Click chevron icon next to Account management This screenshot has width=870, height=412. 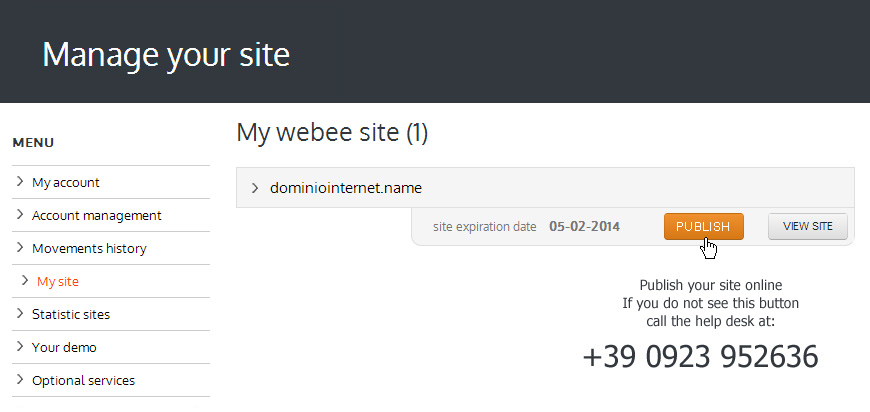click(x=20, y=214)
